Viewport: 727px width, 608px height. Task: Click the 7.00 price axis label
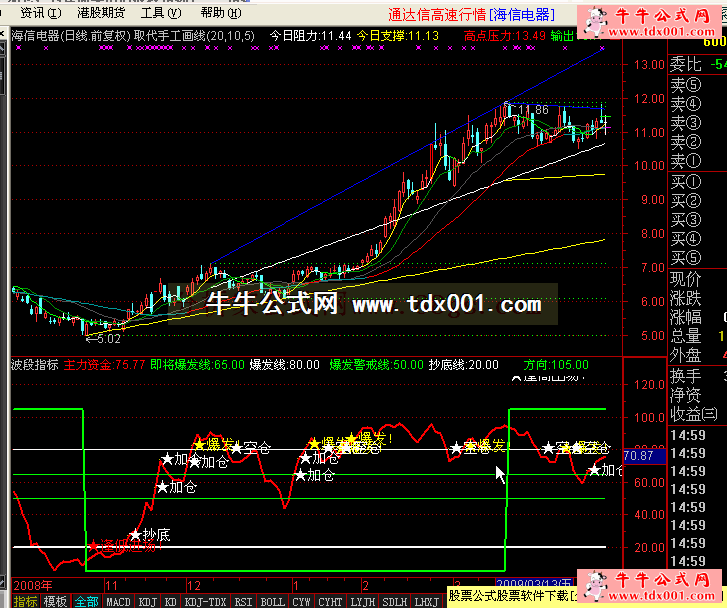pos(653,268)
